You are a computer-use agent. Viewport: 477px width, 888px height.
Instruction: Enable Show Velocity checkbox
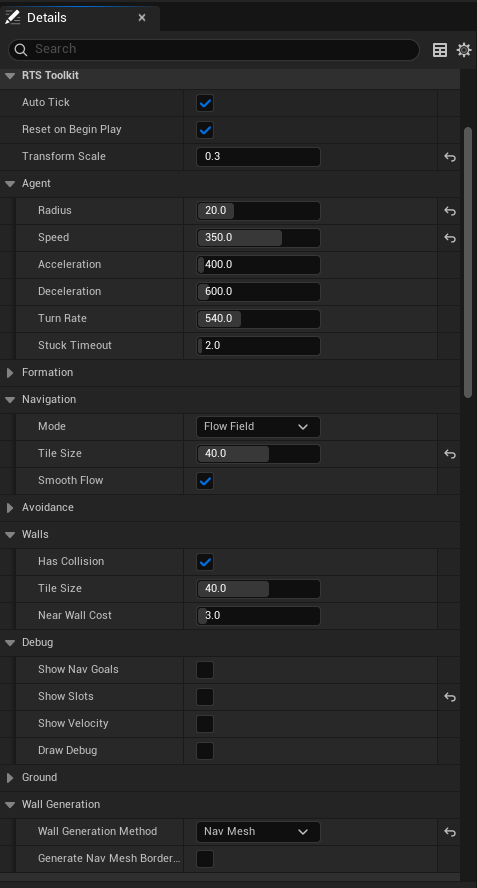(205, 724)
